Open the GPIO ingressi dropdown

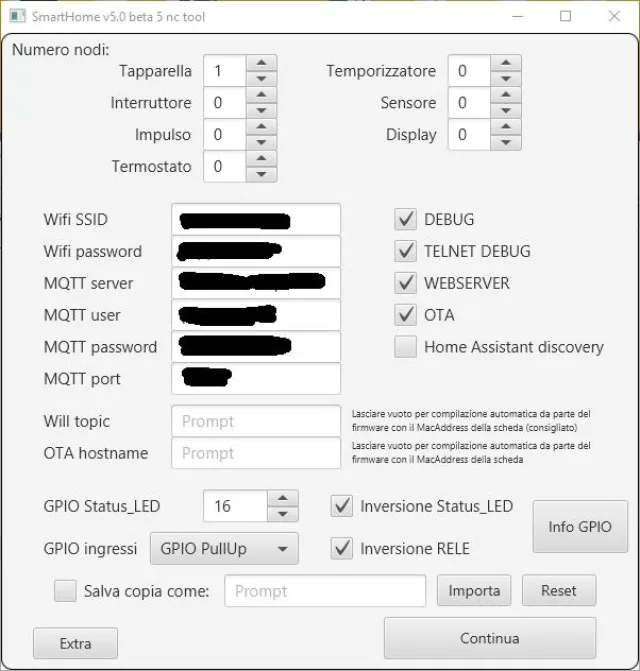[224, 549]
